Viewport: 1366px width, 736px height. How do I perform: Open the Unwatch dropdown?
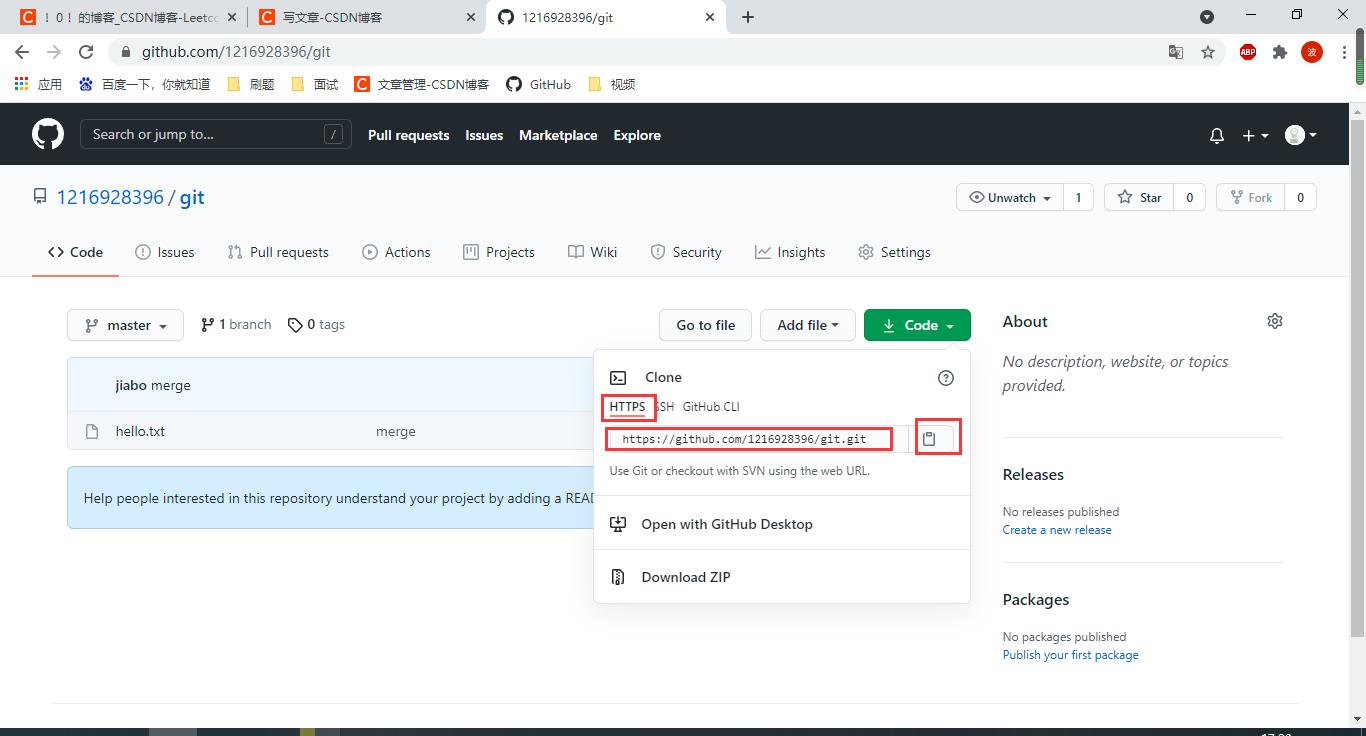(1010, 197)
